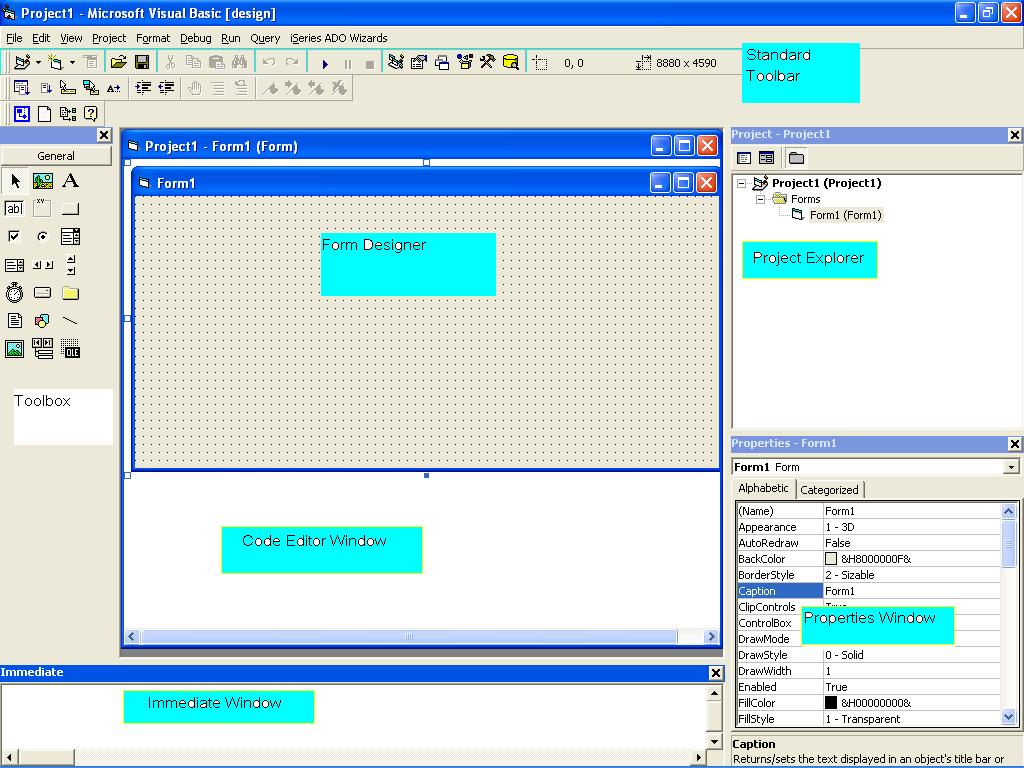Open the View menu

(71, 38)
